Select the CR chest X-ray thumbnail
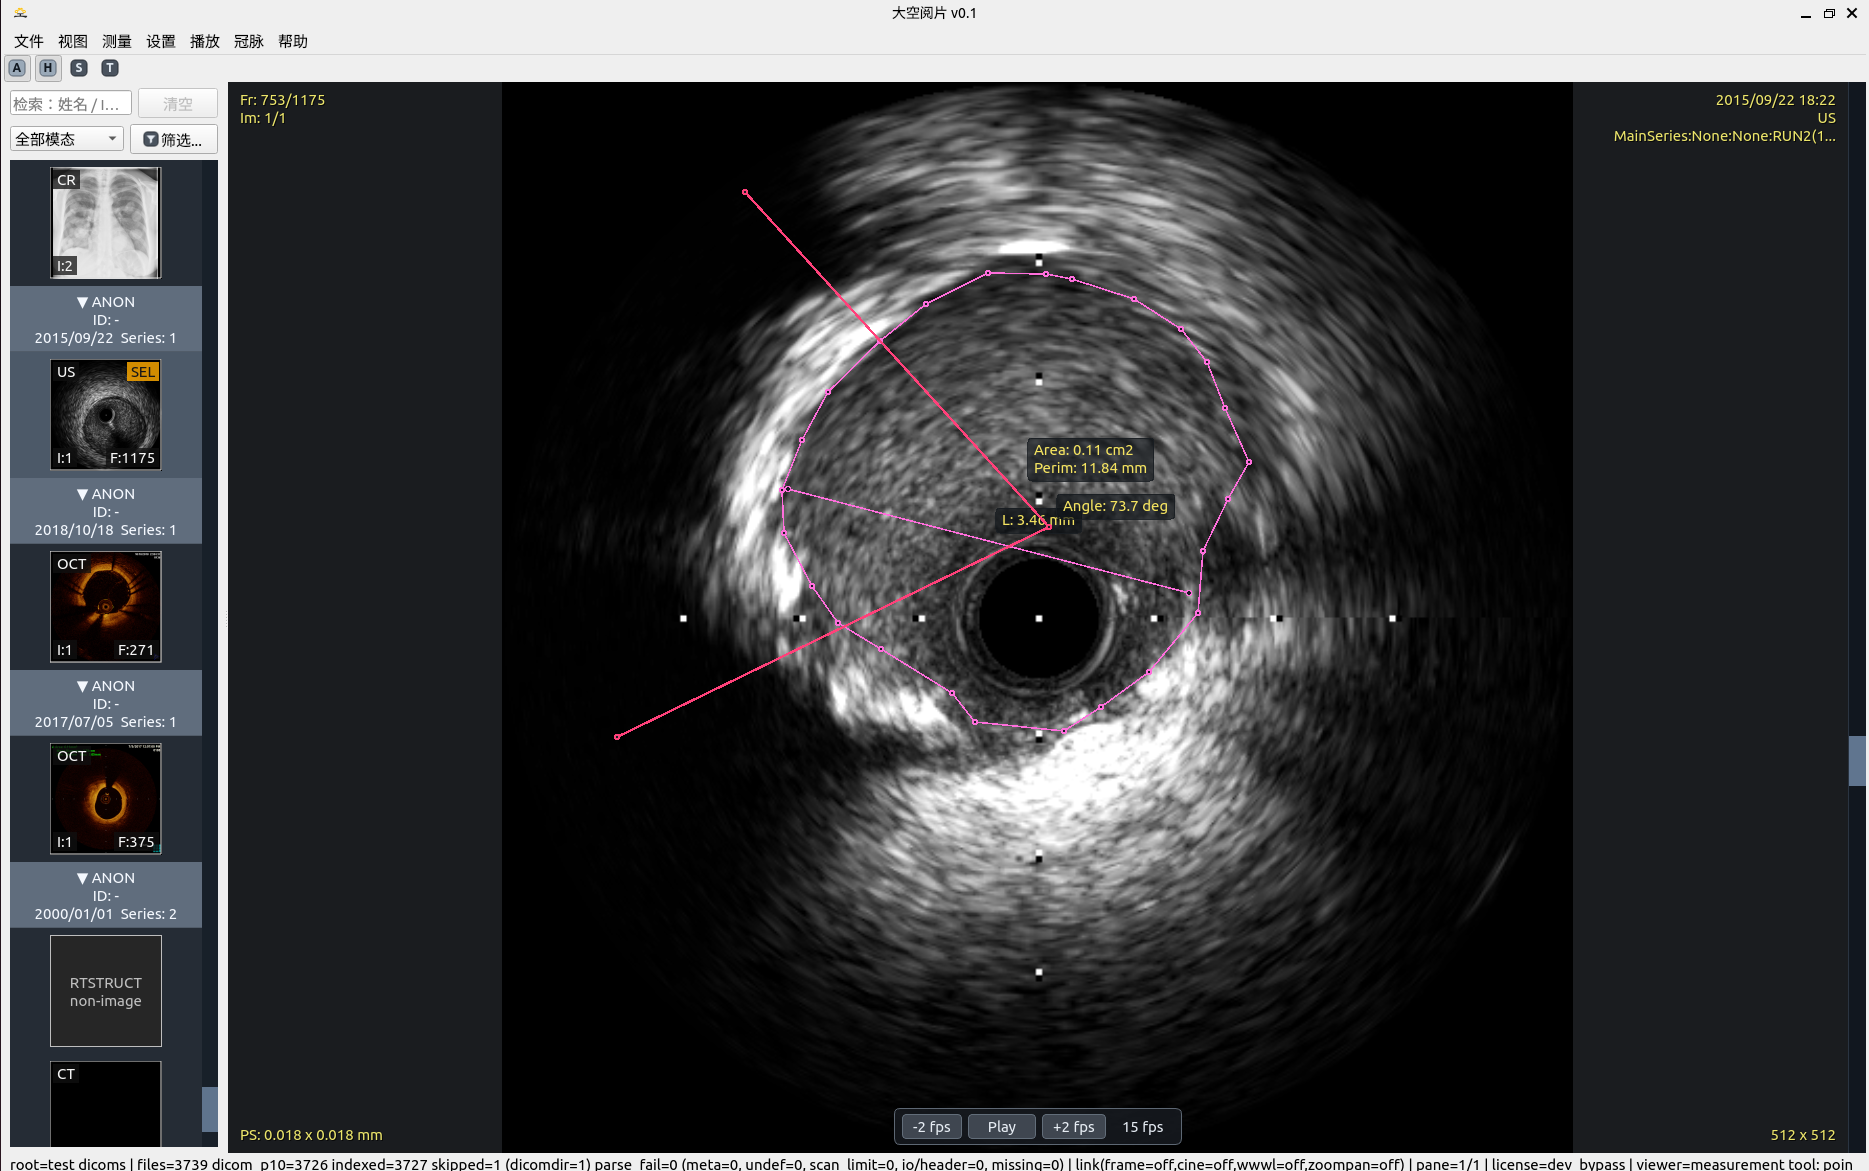This screenshot has height=1171, width=1869. (106, 223)
